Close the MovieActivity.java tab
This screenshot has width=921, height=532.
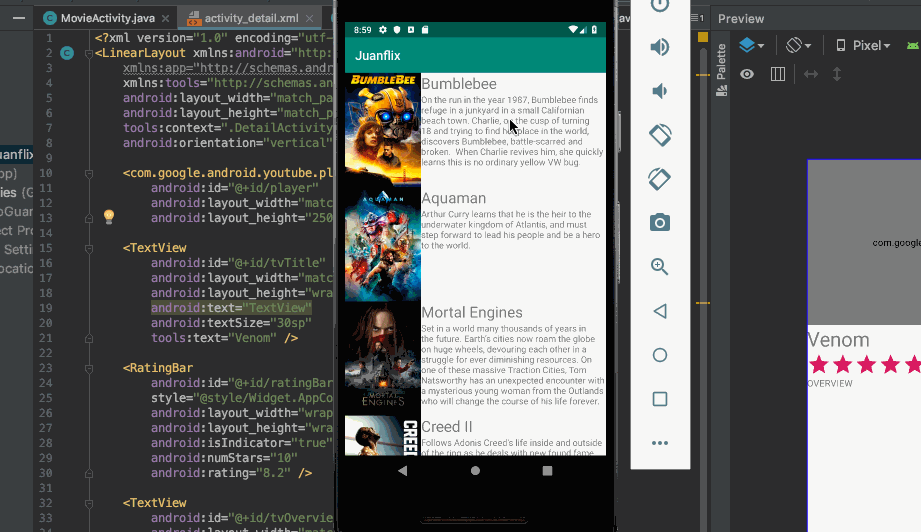166,19
